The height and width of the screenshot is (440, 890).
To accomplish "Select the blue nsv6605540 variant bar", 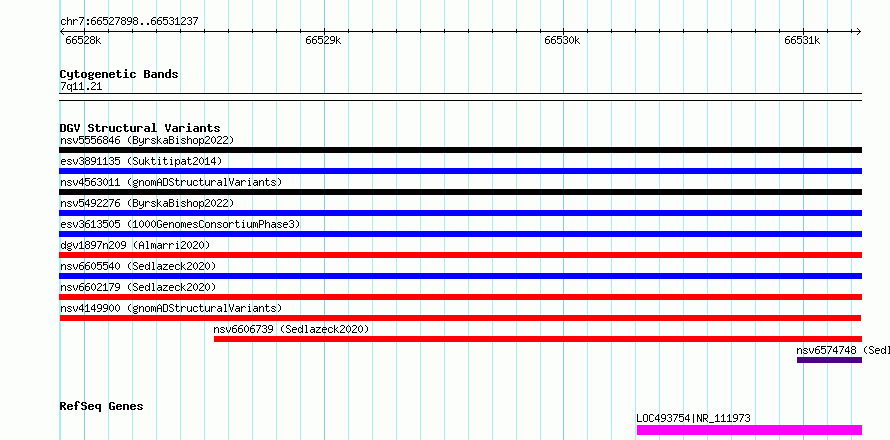I will (461, 276).
